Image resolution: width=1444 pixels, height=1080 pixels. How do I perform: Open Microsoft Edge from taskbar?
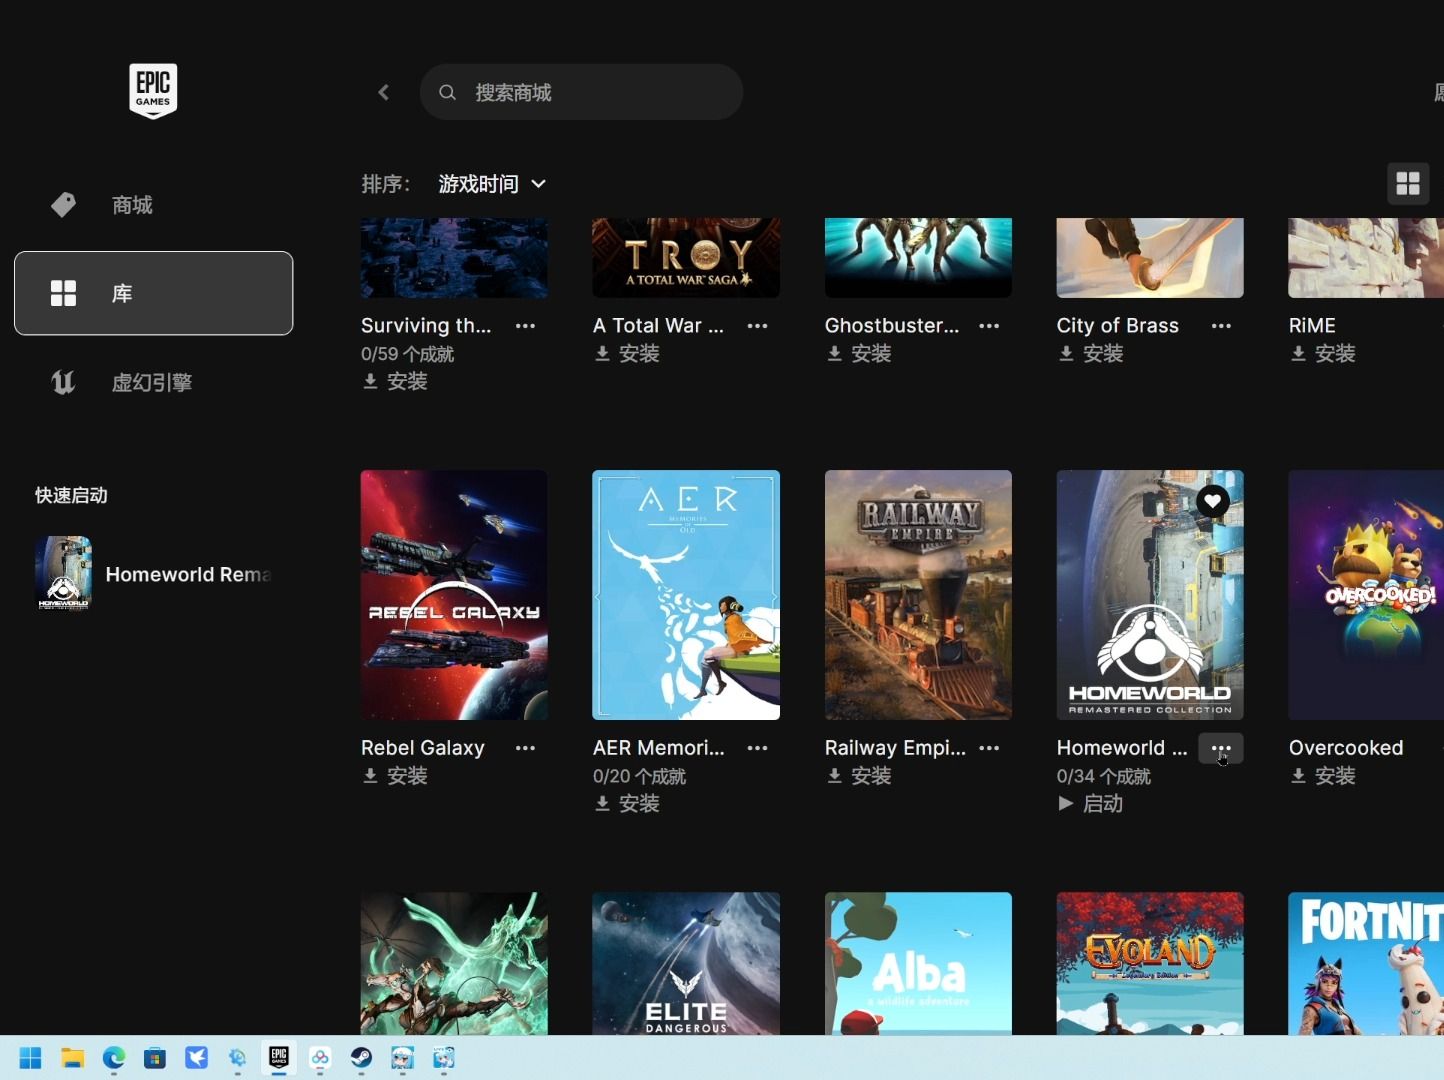pyautogui.click(x=113, y=1058)
